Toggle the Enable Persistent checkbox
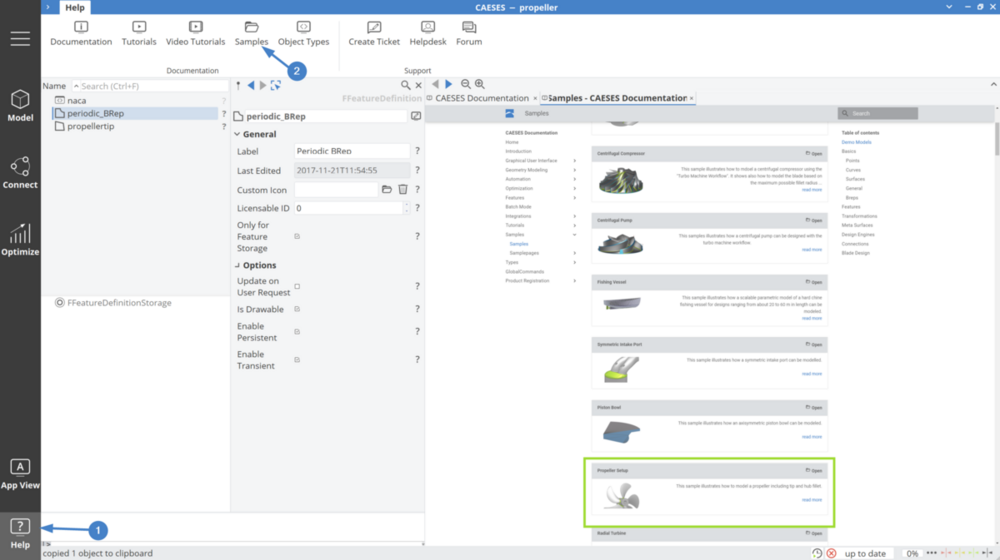The image size is (1000, 560). pos(297,332)
